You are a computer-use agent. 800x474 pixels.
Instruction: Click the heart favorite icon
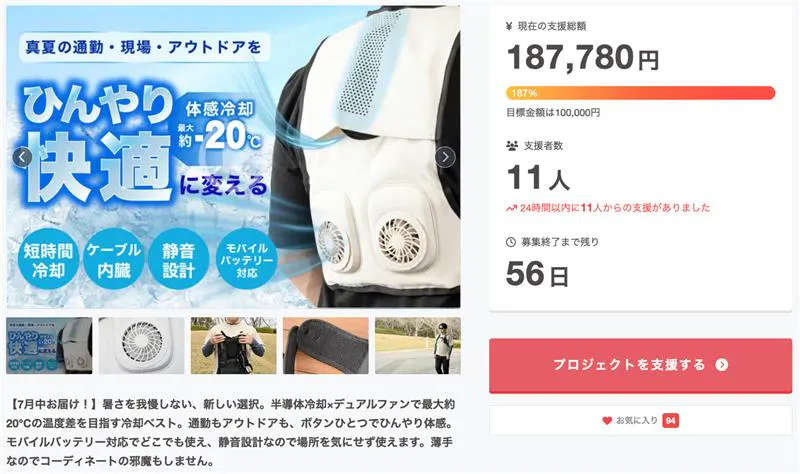tap(607, 420)
